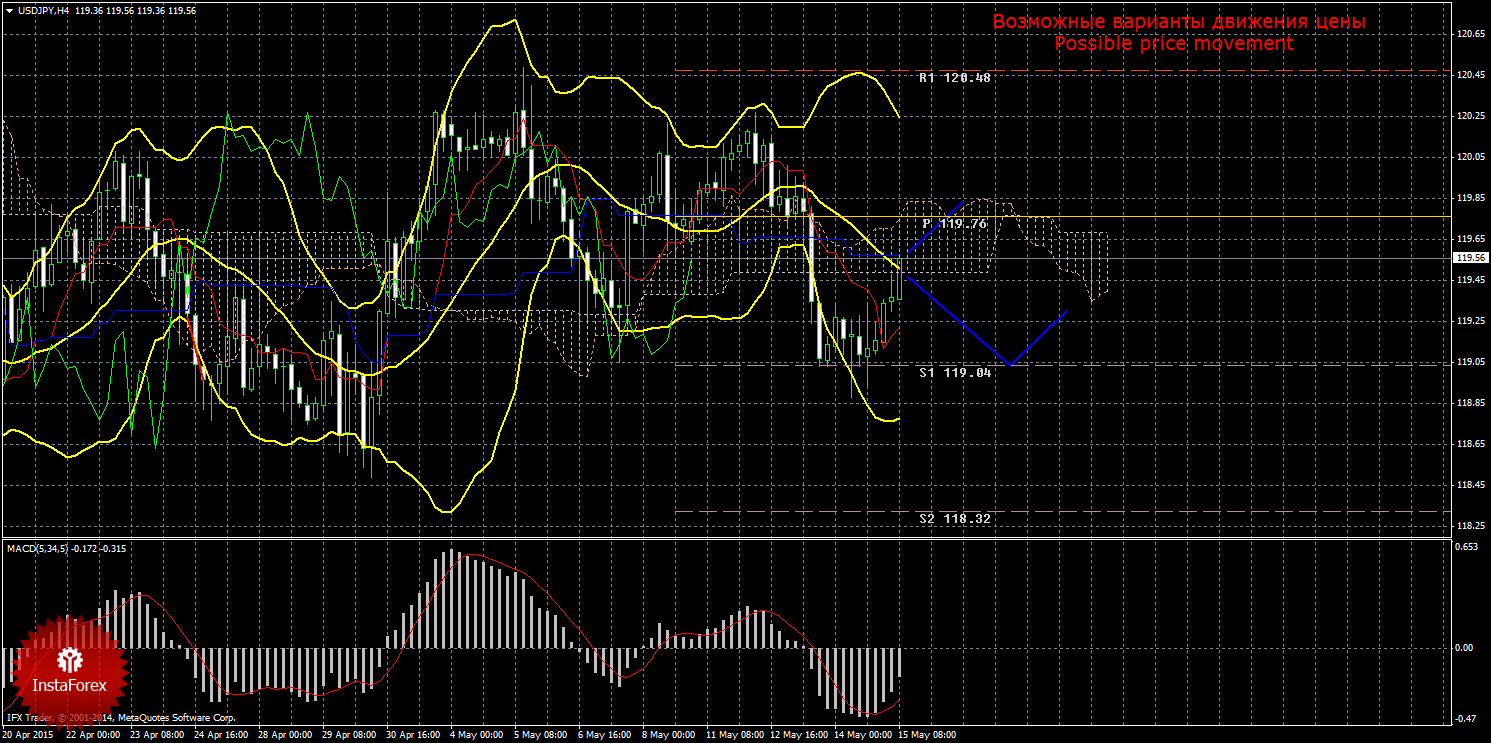Screen dimensions: 1491x743
Task: Click the 119.25 price axis value
Action: (1469, 321)
